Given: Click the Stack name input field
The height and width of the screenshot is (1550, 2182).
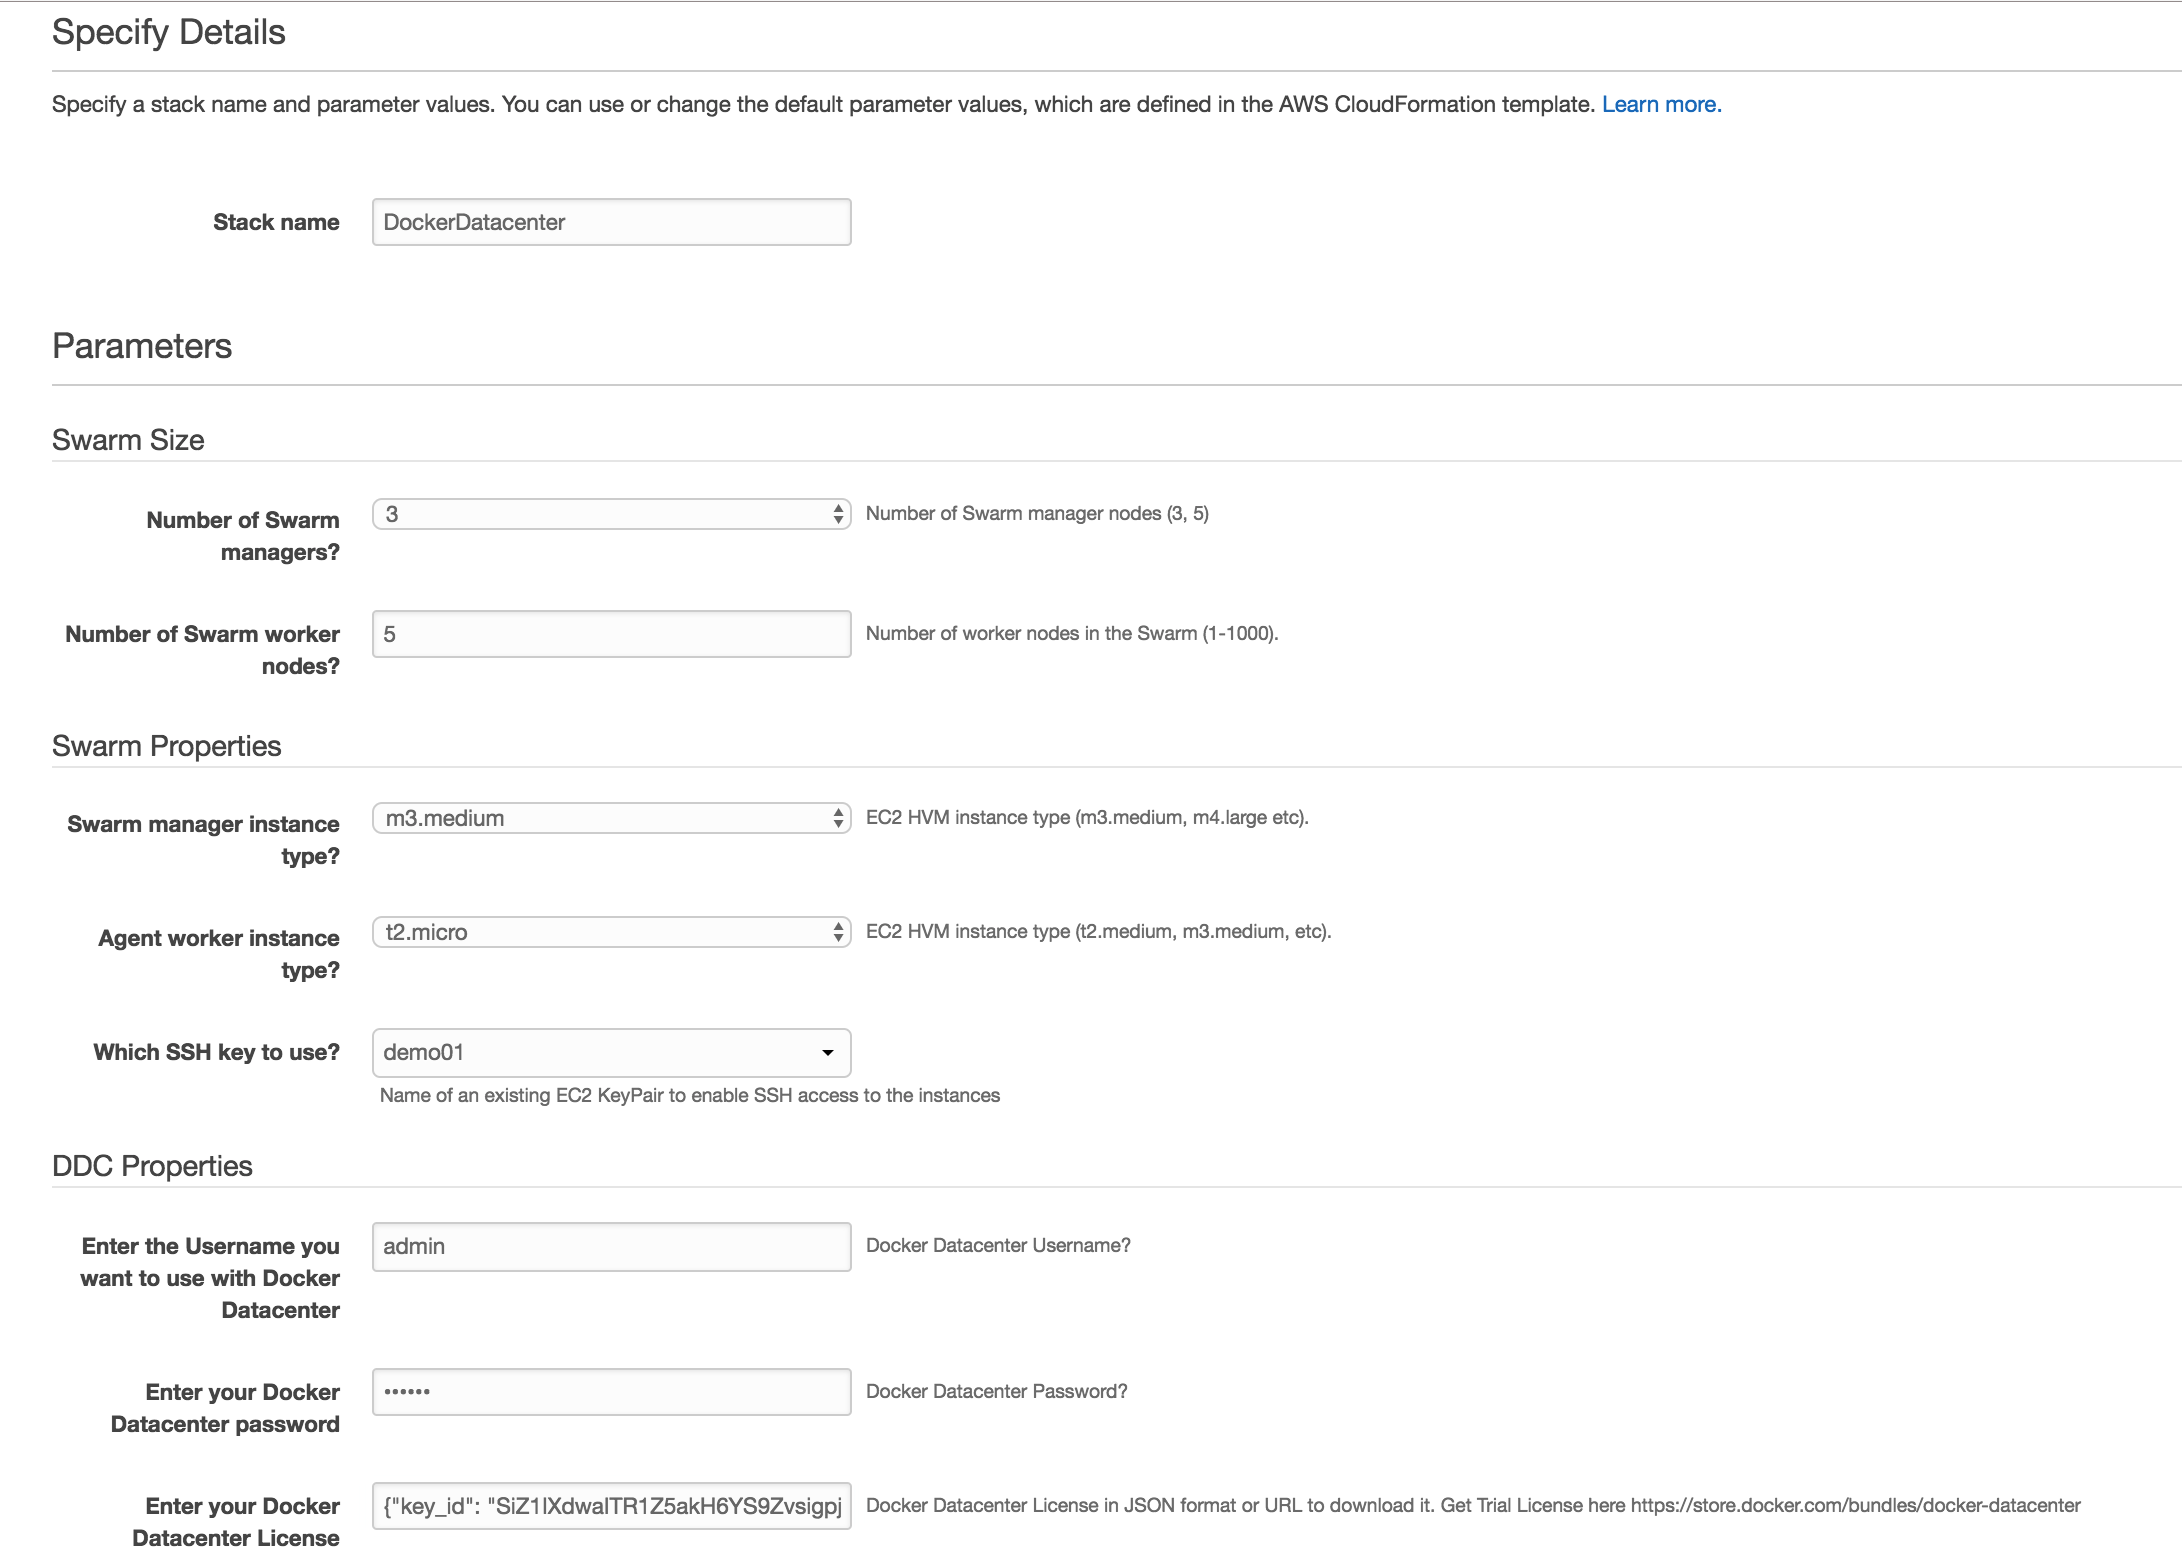Looking at the screenshot, I should click(611, 222).
